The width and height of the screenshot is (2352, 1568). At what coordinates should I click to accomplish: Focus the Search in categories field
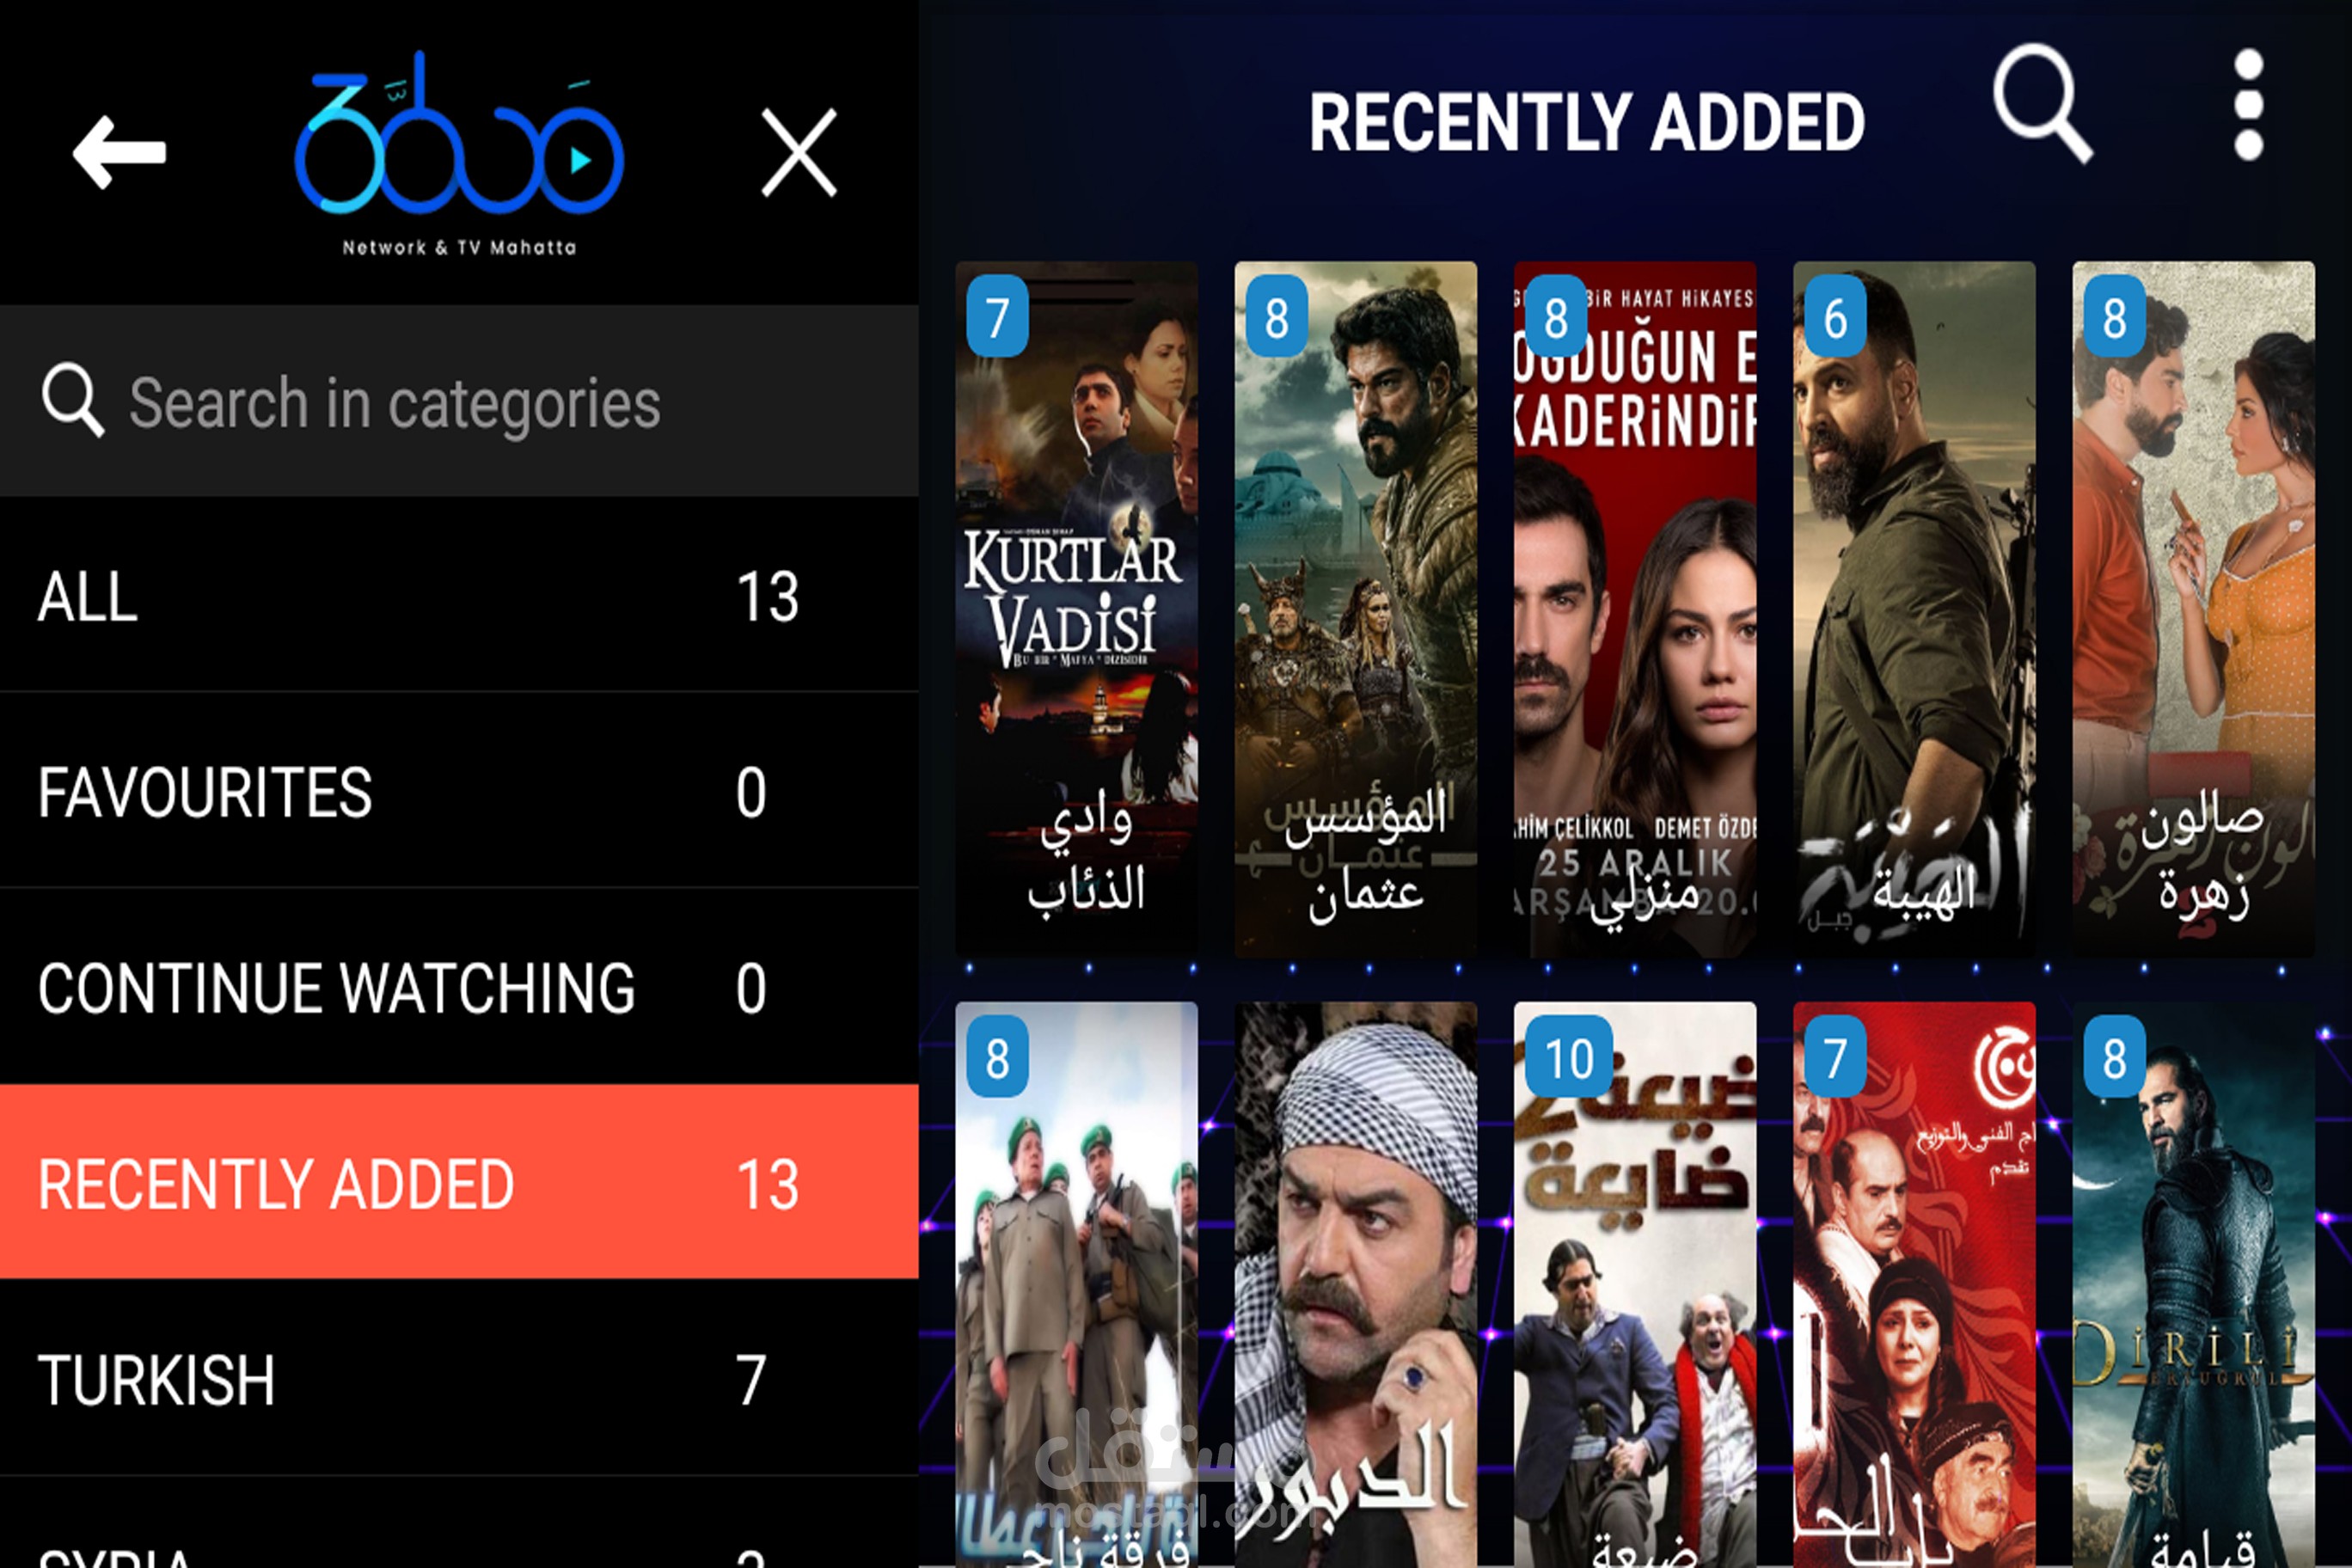459,401
